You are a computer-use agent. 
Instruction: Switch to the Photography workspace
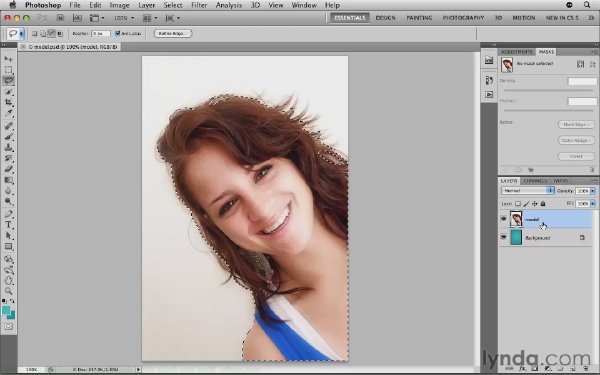click(x=463, y=18)
